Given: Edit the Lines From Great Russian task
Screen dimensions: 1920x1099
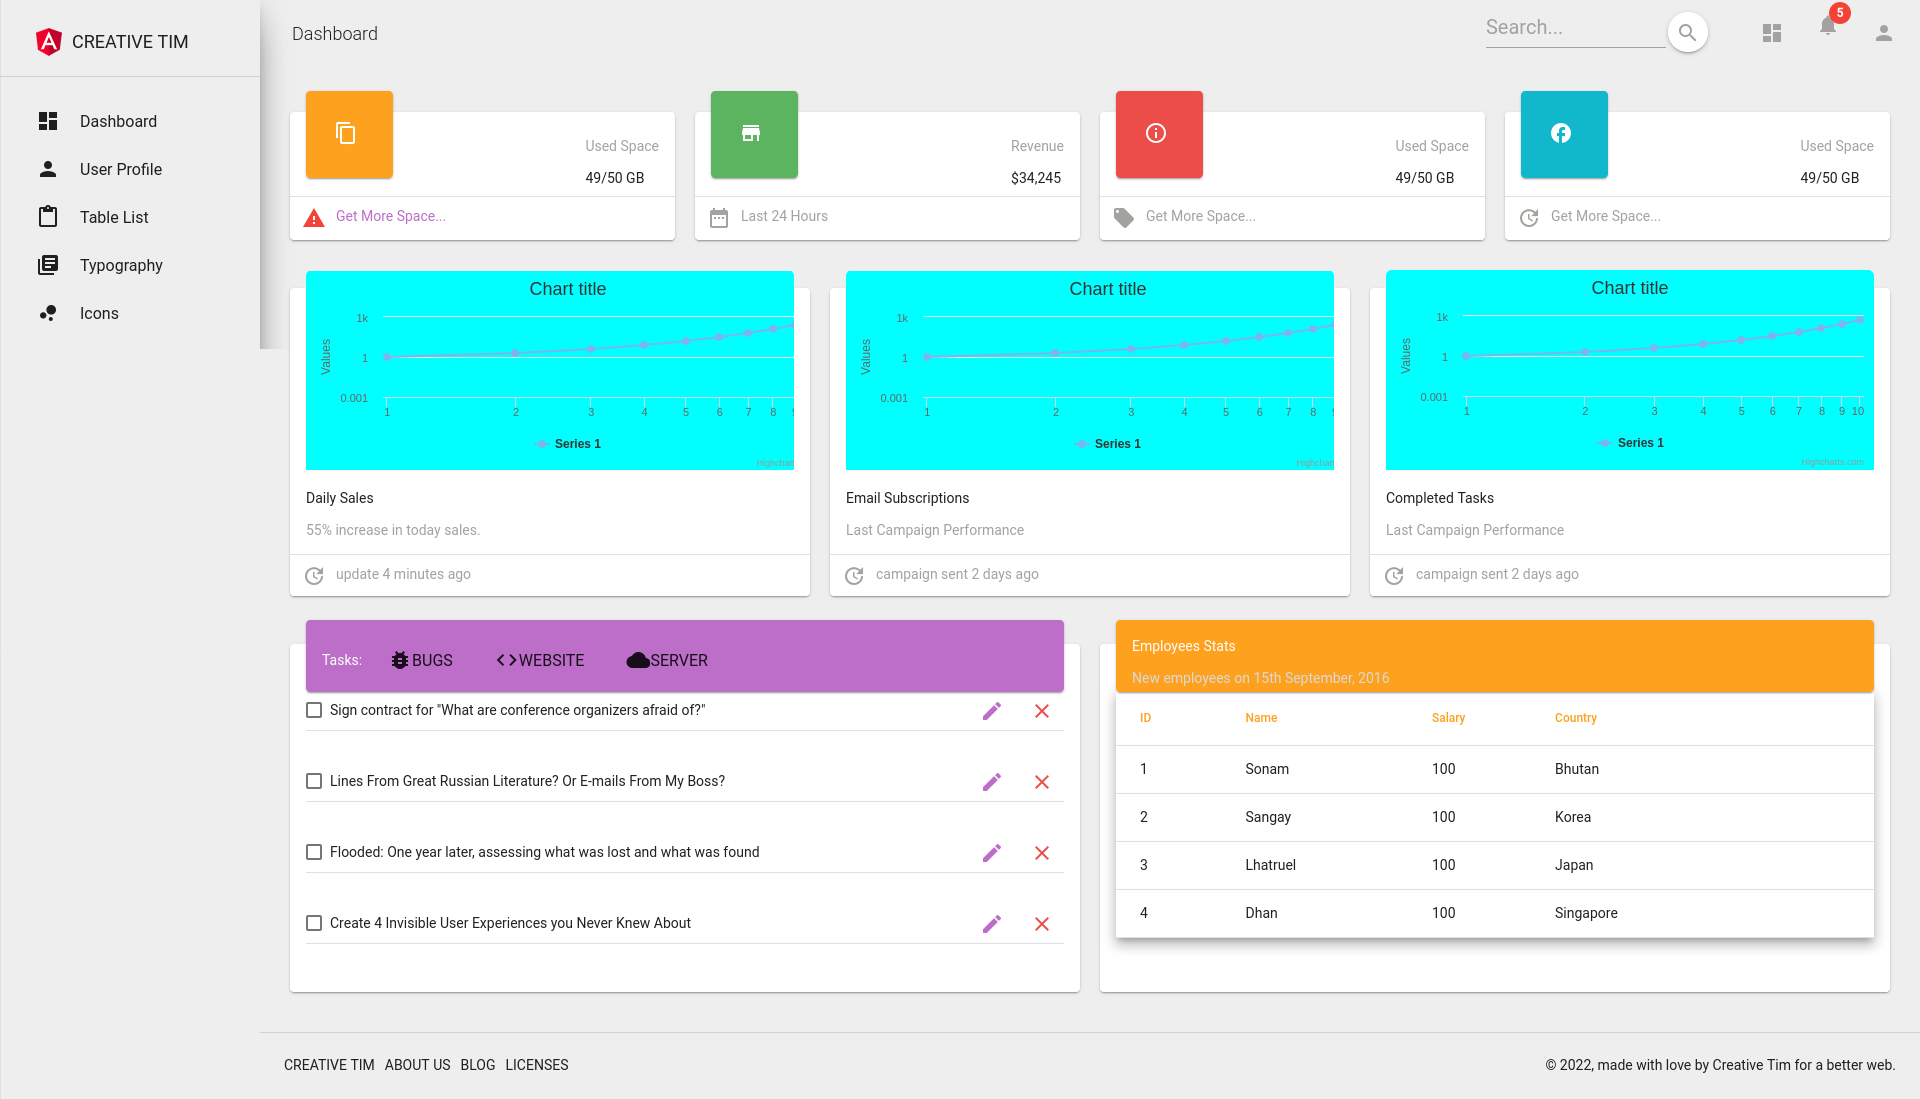Looking at the screenshot, I should click(x=991, y=782).
